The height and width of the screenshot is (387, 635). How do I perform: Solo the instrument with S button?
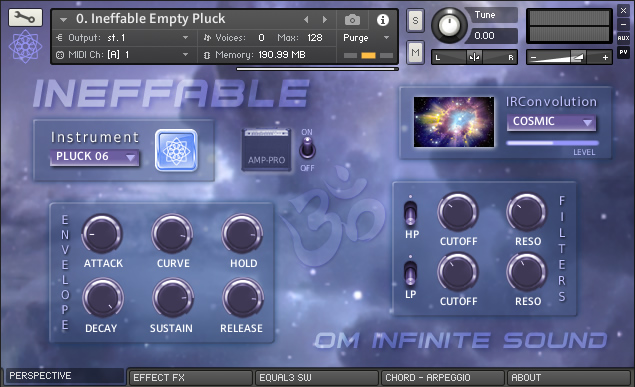(415, 20)
